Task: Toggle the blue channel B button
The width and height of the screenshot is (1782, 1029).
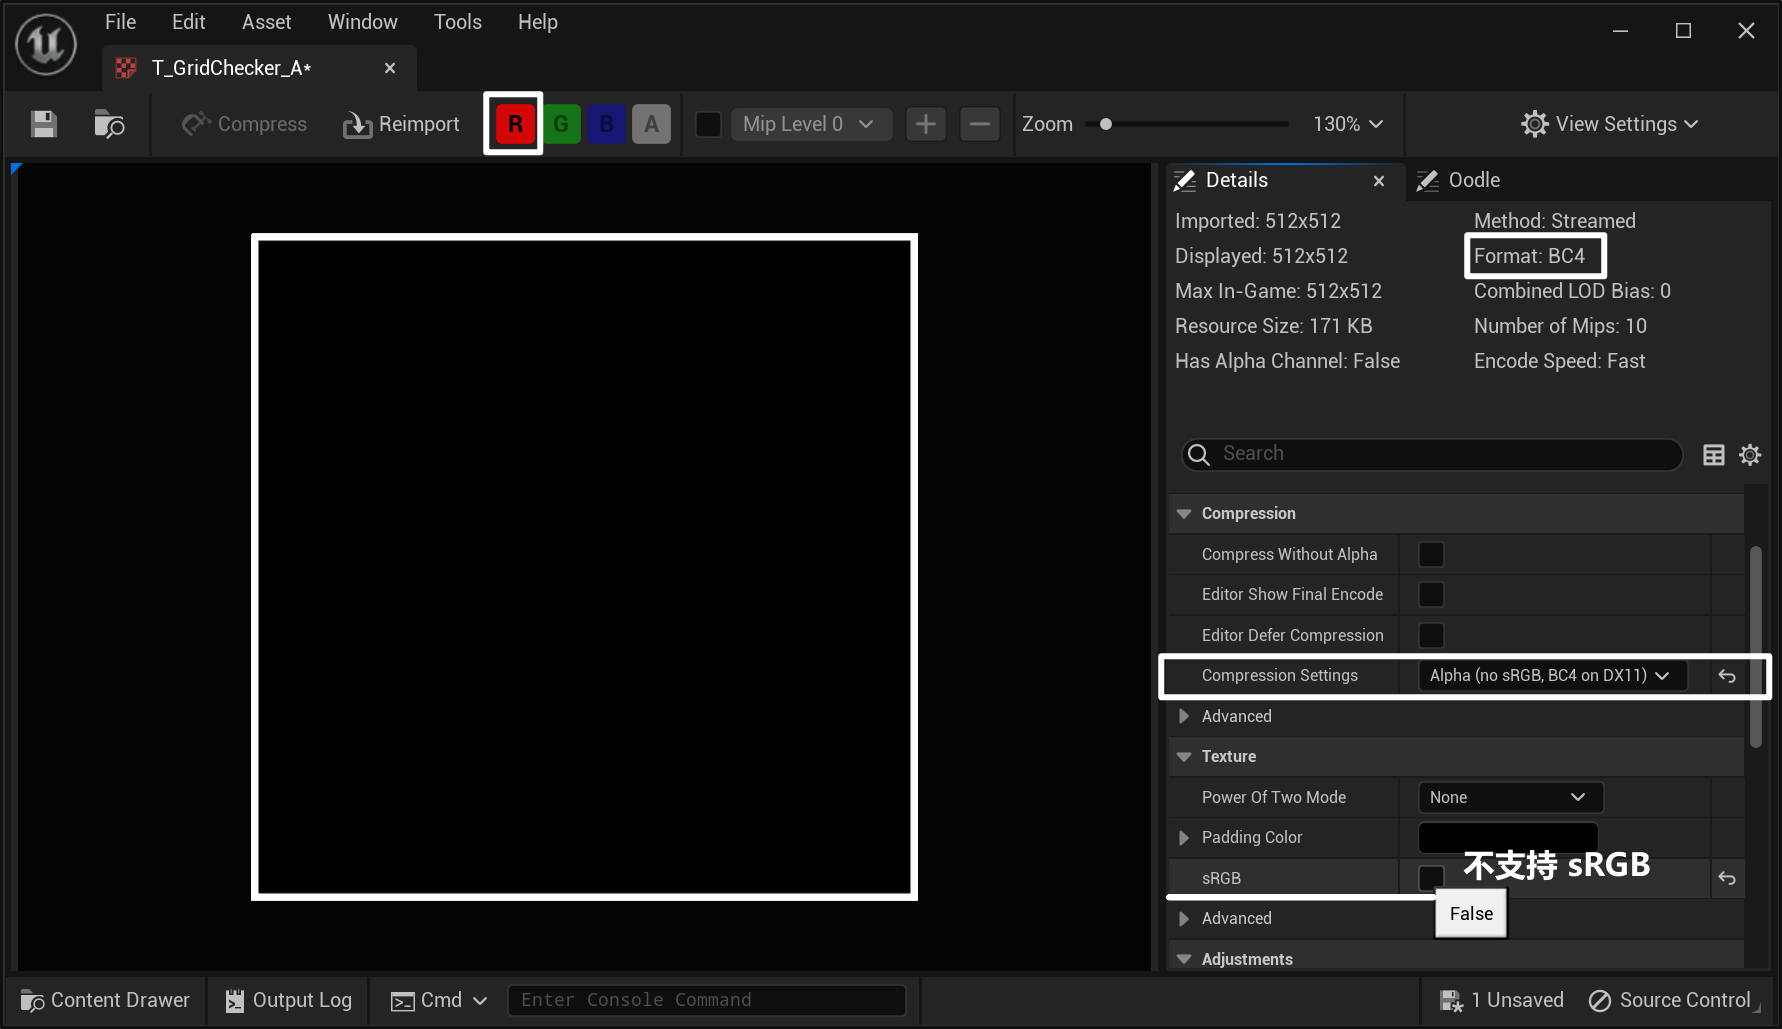Action: coord(606,124)
